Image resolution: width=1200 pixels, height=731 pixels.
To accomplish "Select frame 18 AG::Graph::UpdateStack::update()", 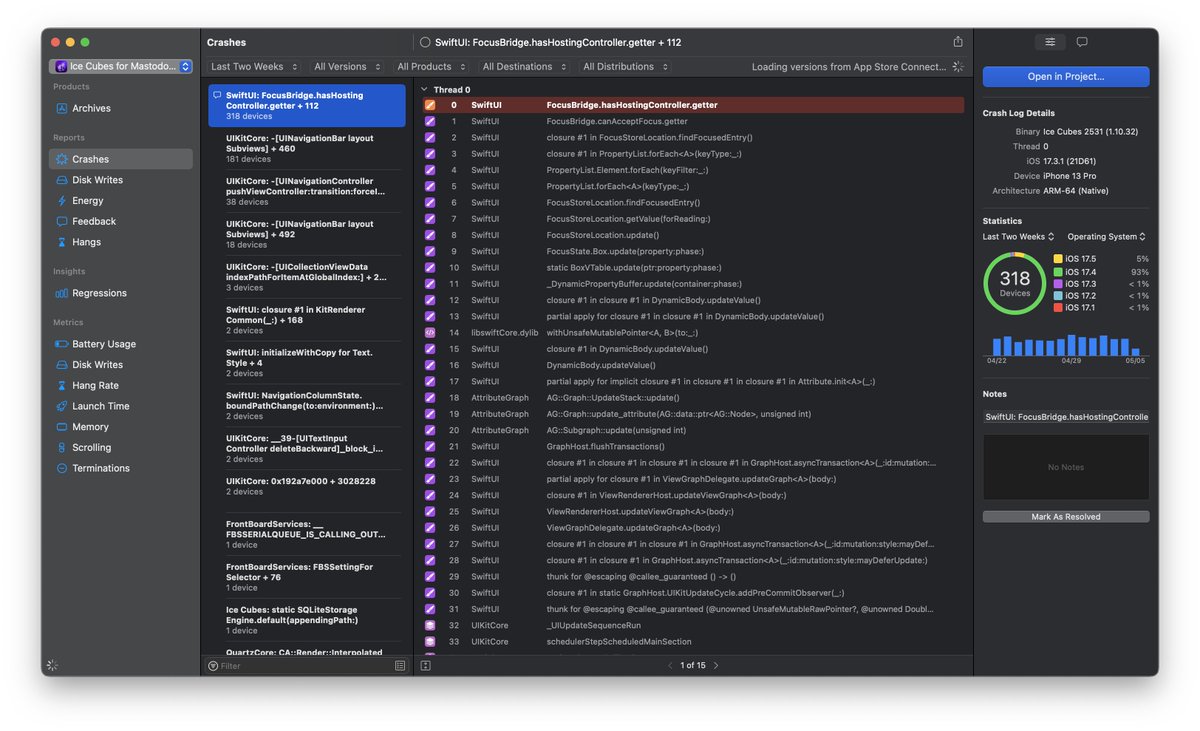I will 693,398.
